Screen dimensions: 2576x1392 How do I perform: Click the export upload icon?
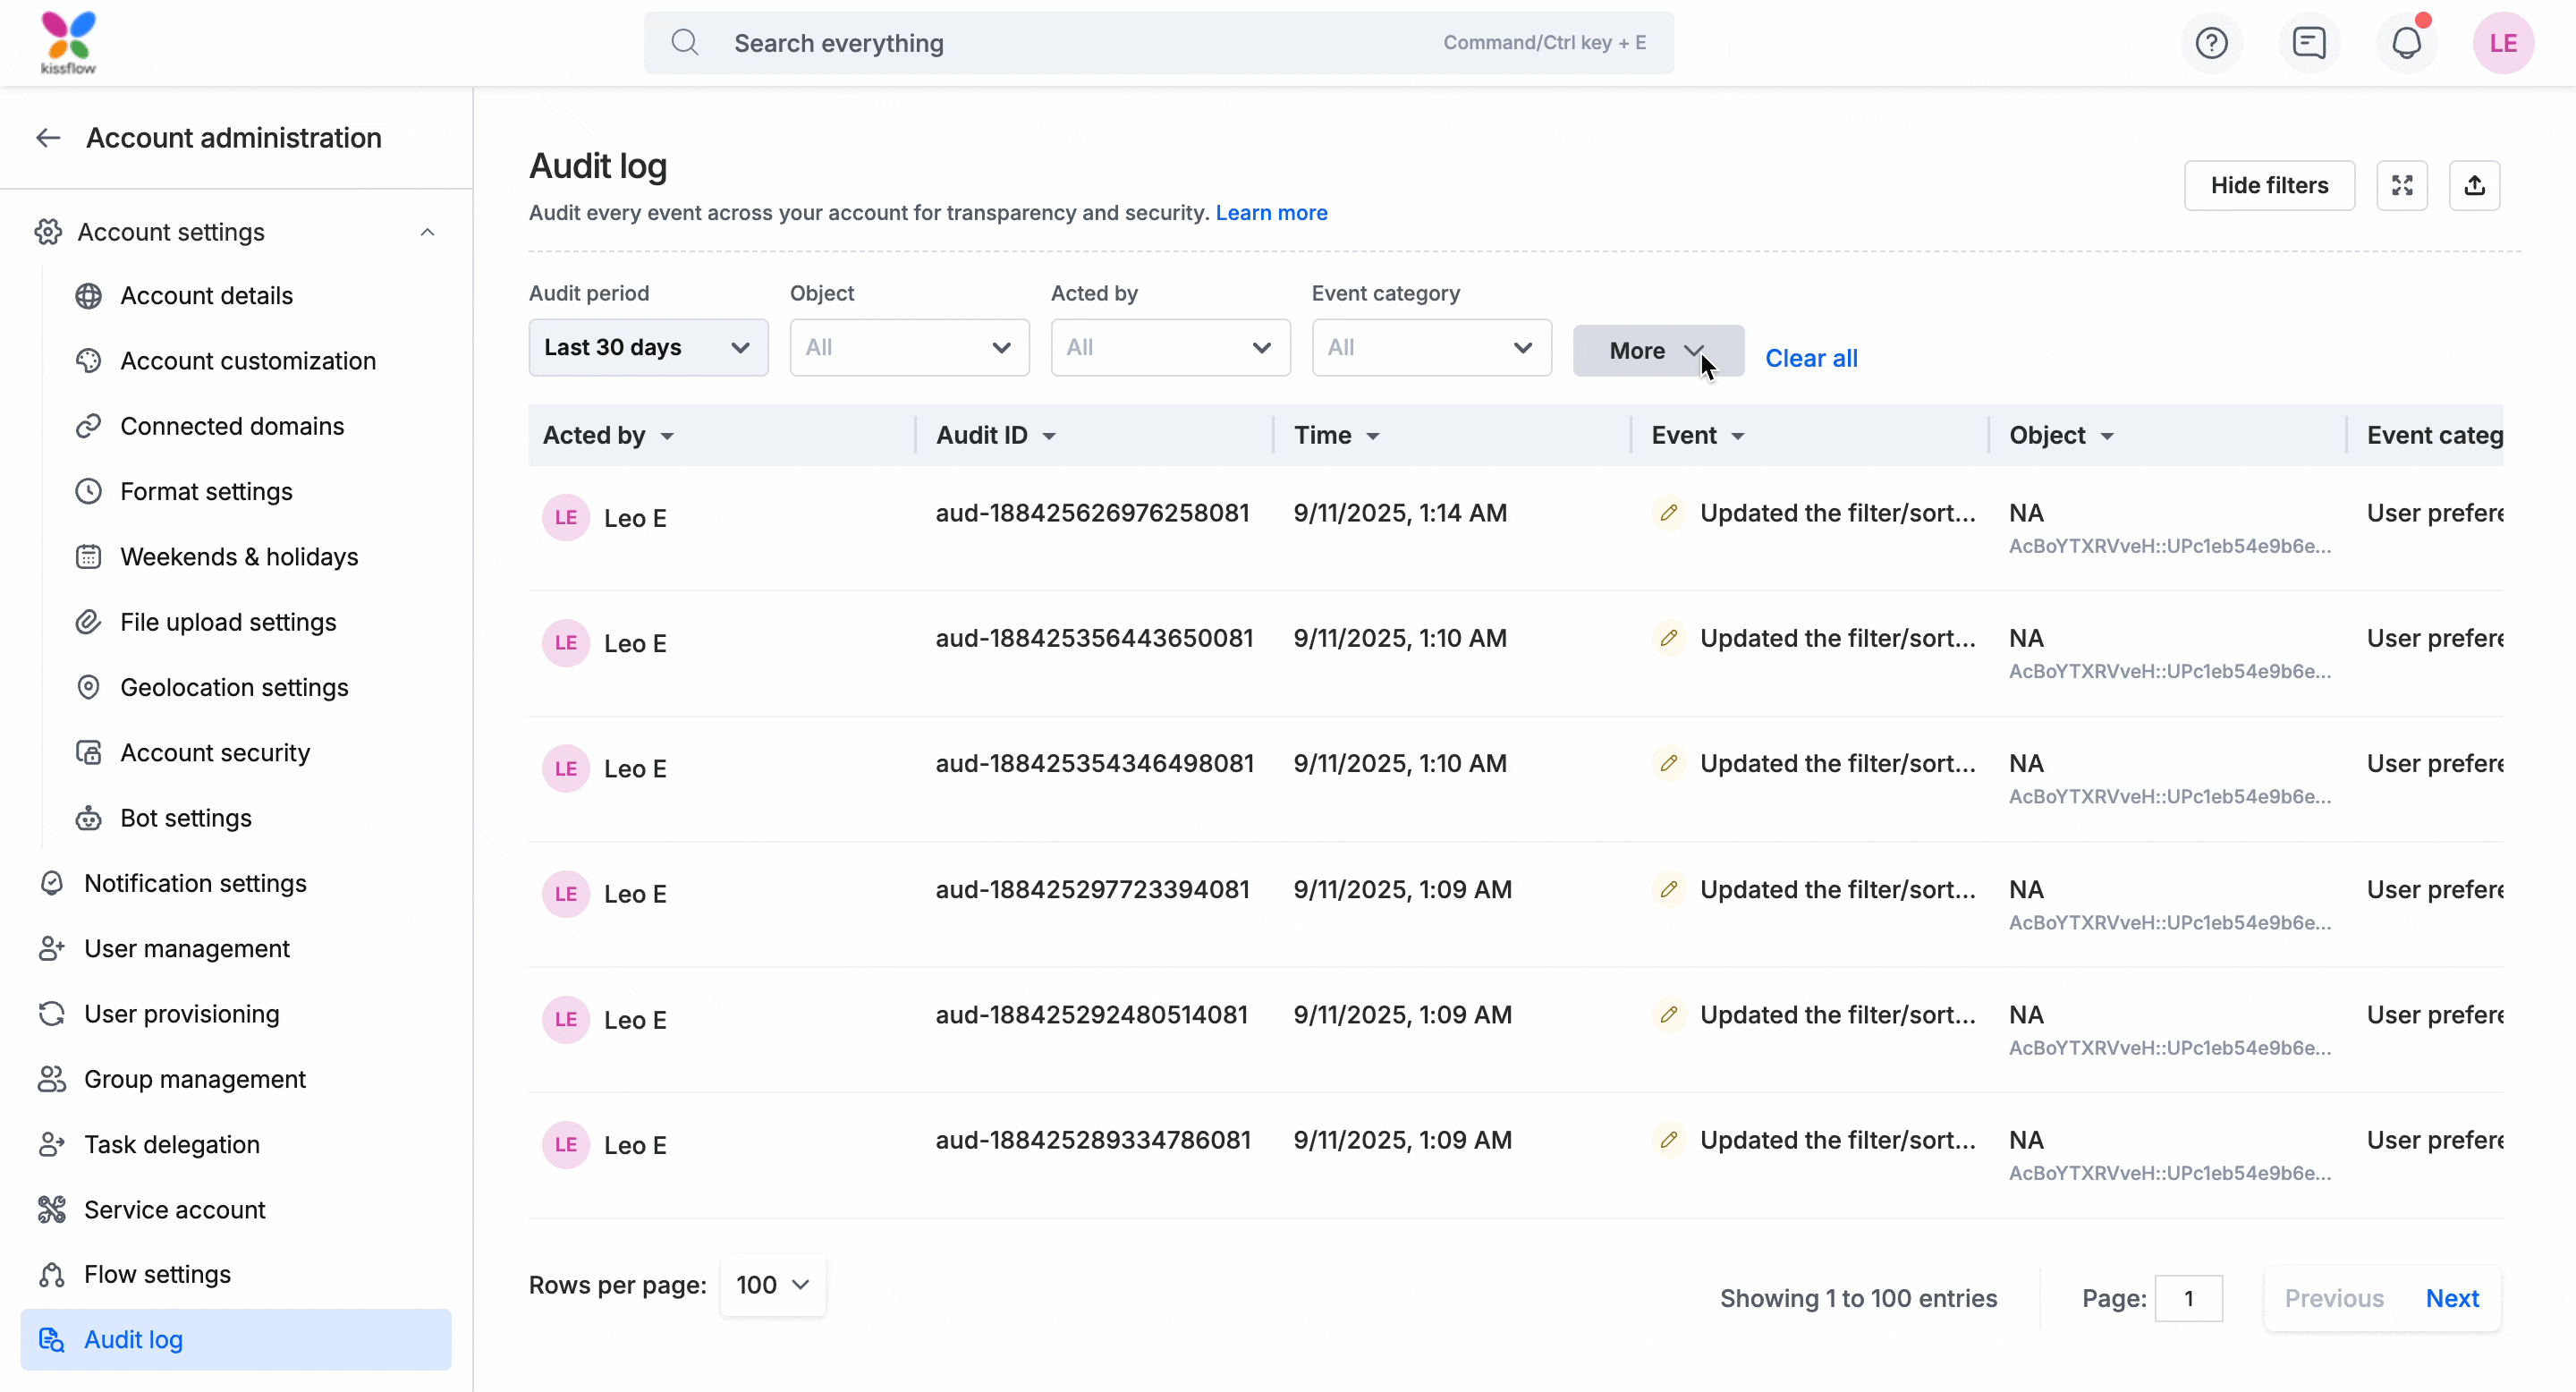[2474, 185]
